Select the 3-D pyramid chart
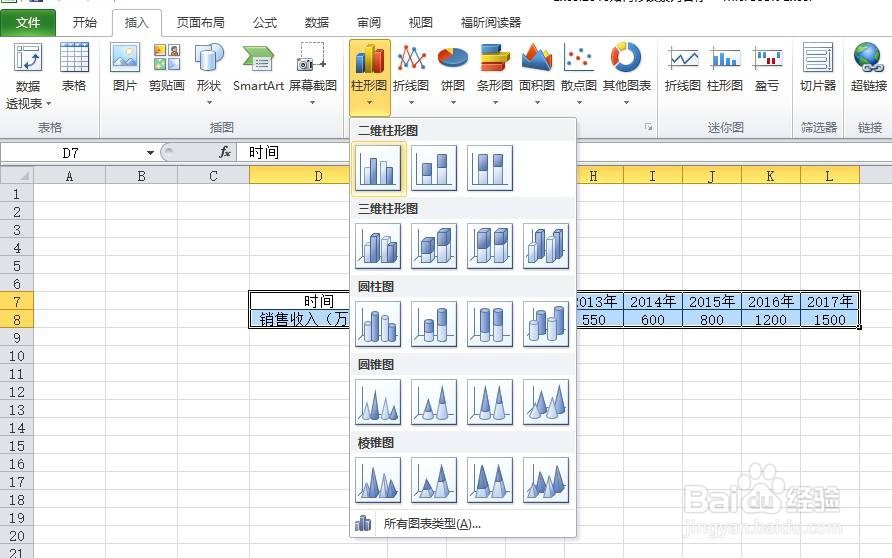 [546, 480]
